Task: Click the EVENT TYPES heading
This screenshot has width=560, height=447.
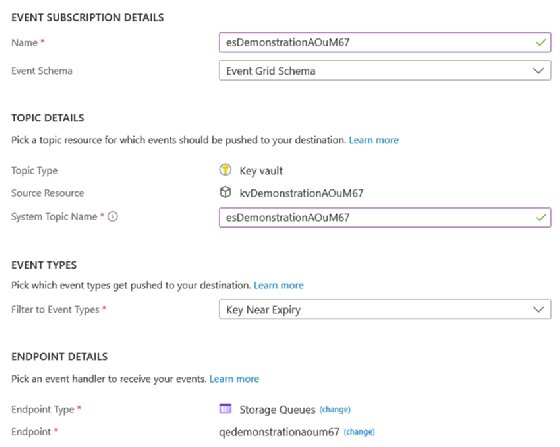Action: point(44,265)
